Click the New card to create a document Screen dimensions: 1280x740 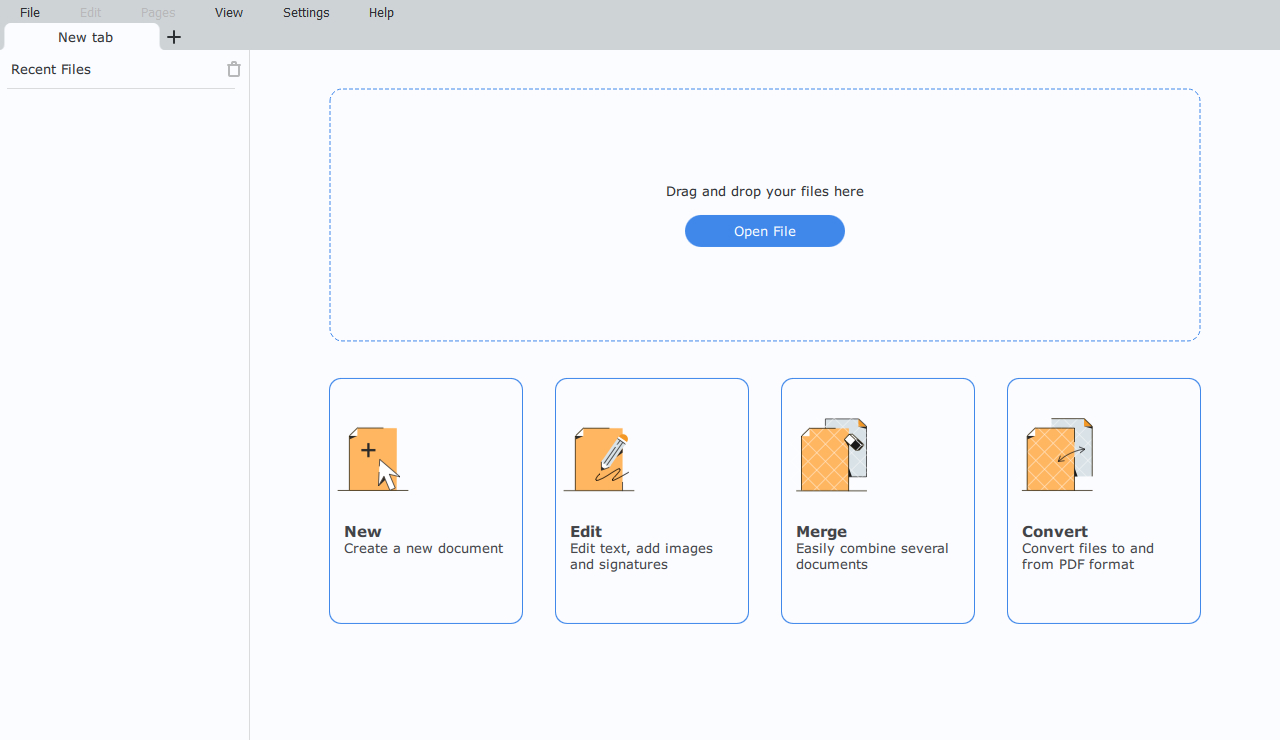click(x=425, y=500)
